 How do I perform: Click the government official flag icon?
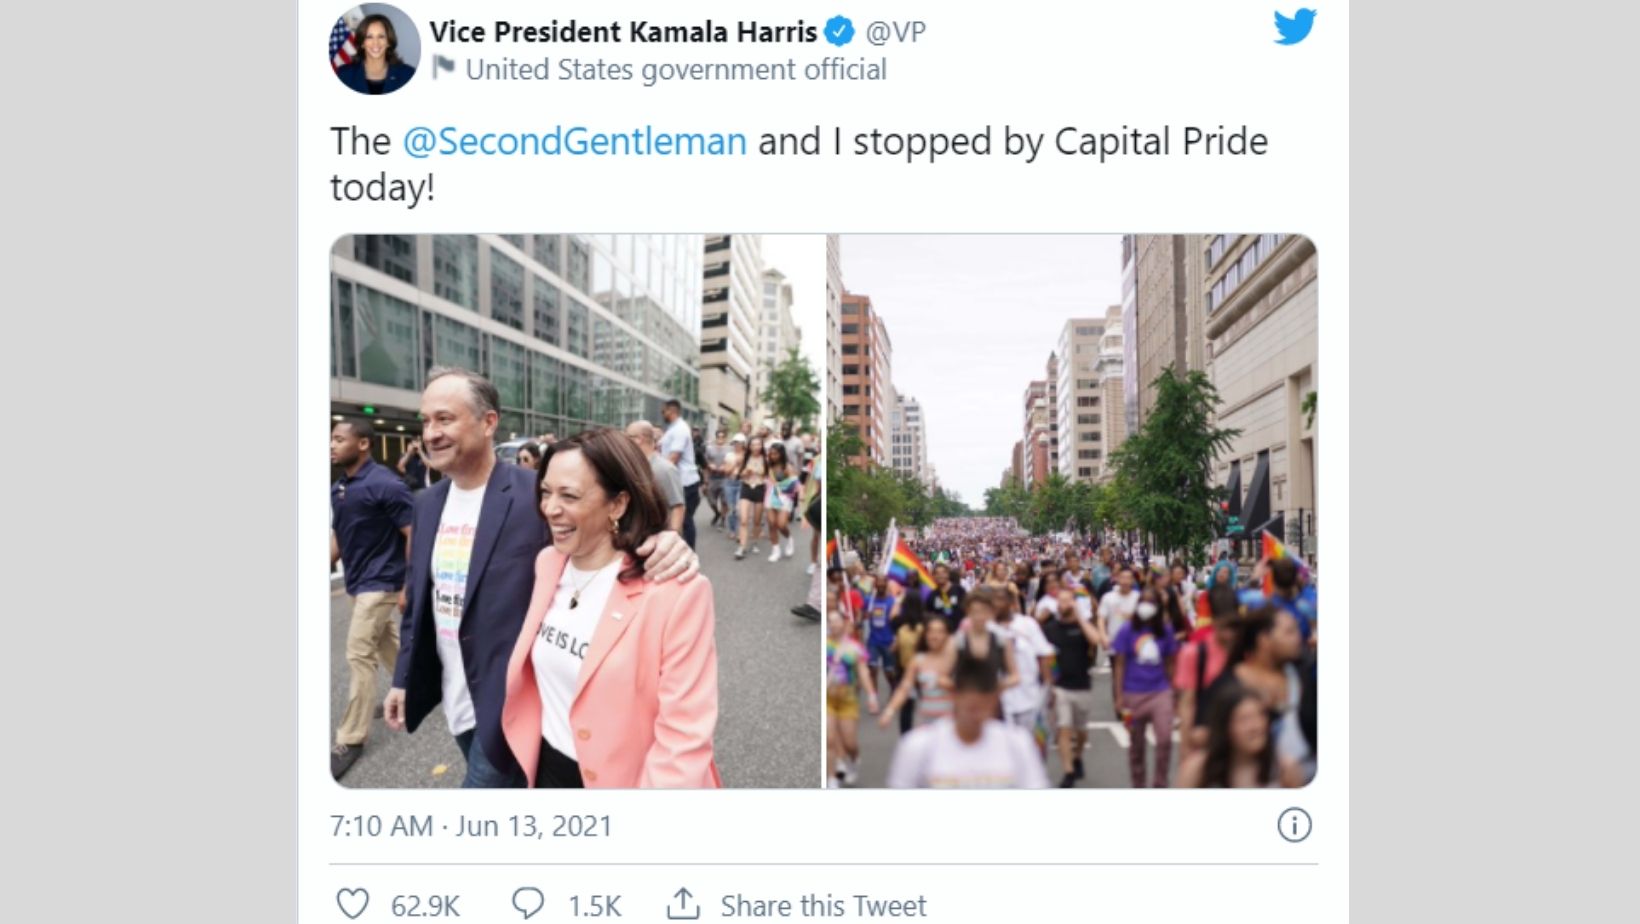(443, 69)
